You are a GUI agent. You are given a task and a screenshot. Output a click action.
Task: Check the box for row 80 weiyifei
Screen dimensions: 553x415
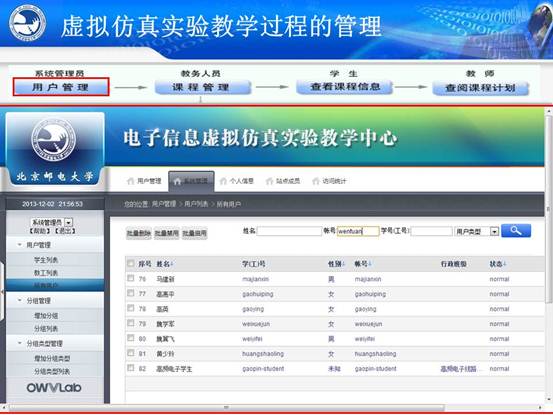130,338
